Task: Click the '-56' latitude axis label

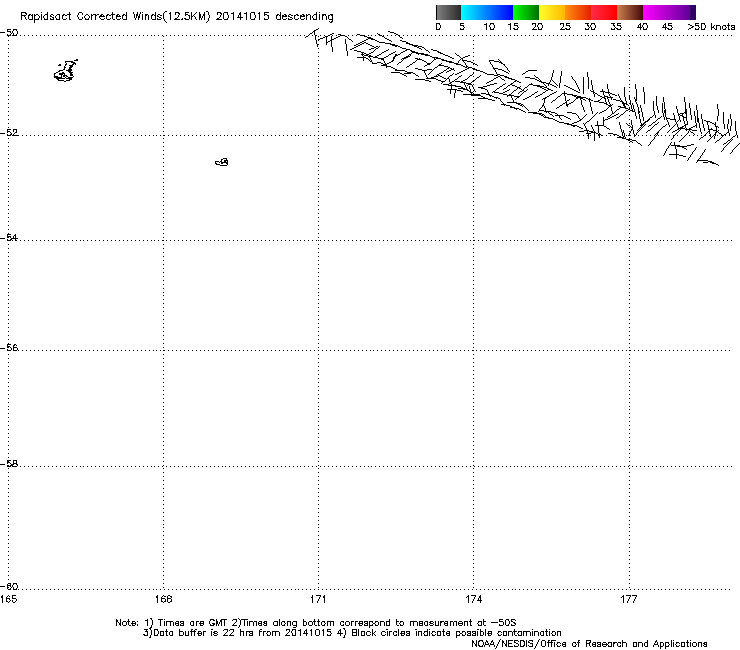Action: click(9, 348)
